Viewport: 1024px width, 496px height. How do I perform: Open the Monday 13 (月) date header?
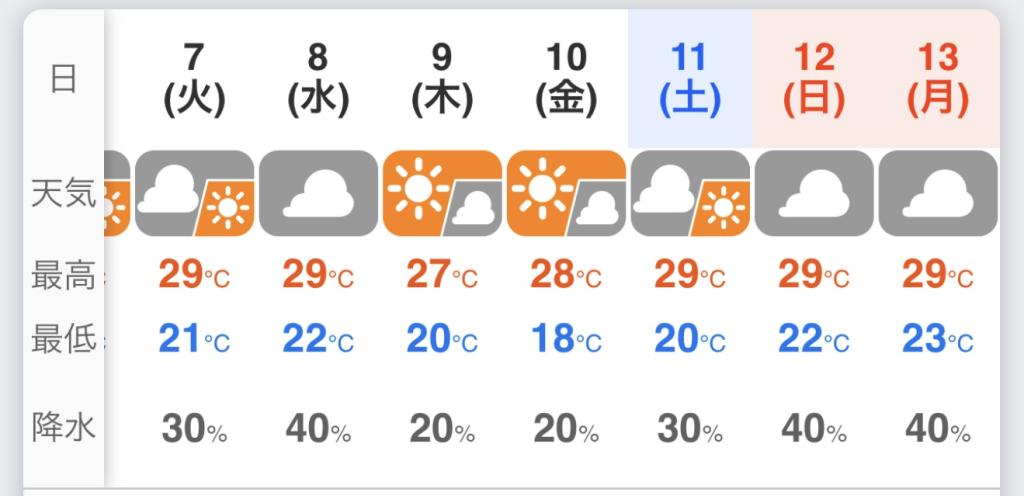pyautogui.click(x=938, y=78)
